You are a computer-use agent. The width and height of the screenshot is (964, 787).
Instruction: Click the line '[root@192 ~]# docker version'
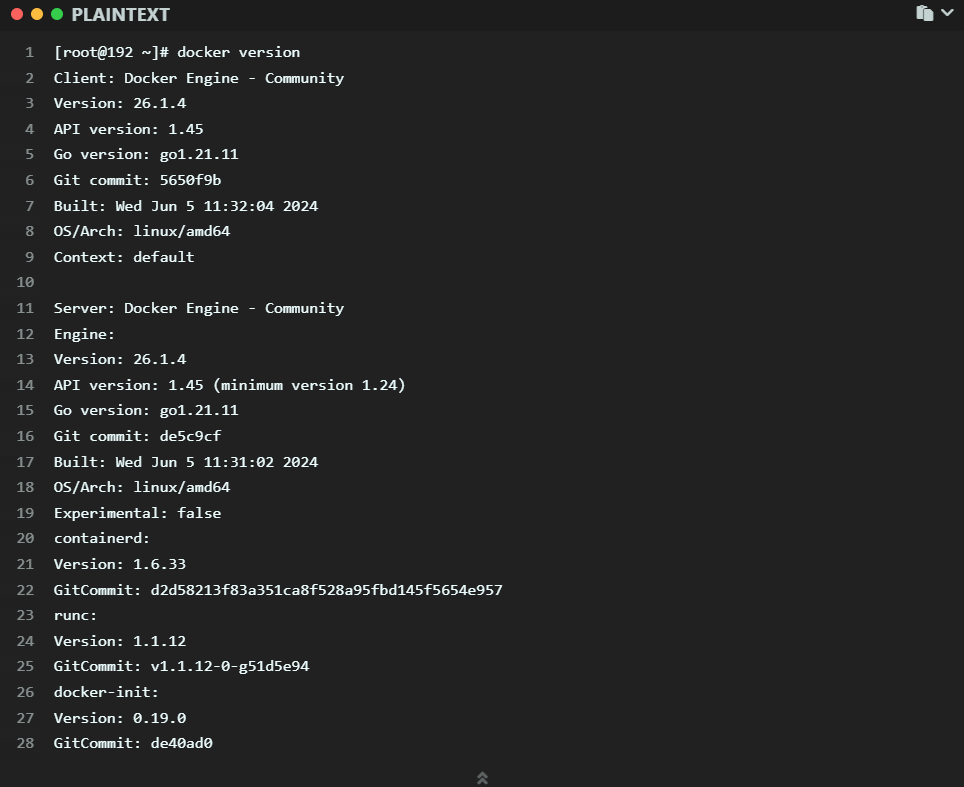[x=177, y=52]
